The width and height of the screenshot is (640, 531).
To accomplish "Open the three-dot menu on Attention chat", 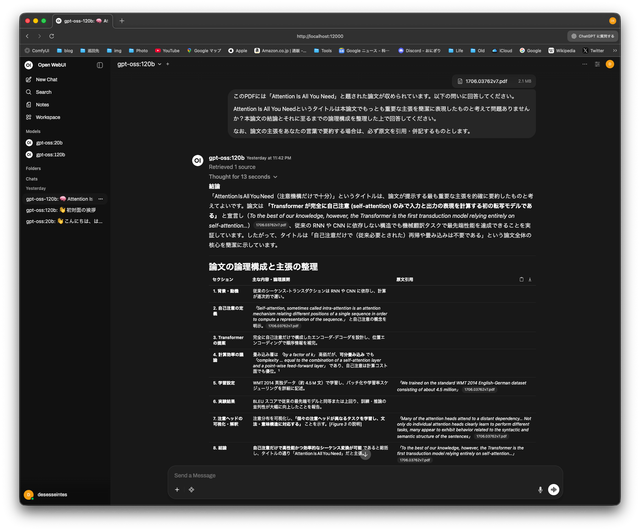I will [100, 199].
